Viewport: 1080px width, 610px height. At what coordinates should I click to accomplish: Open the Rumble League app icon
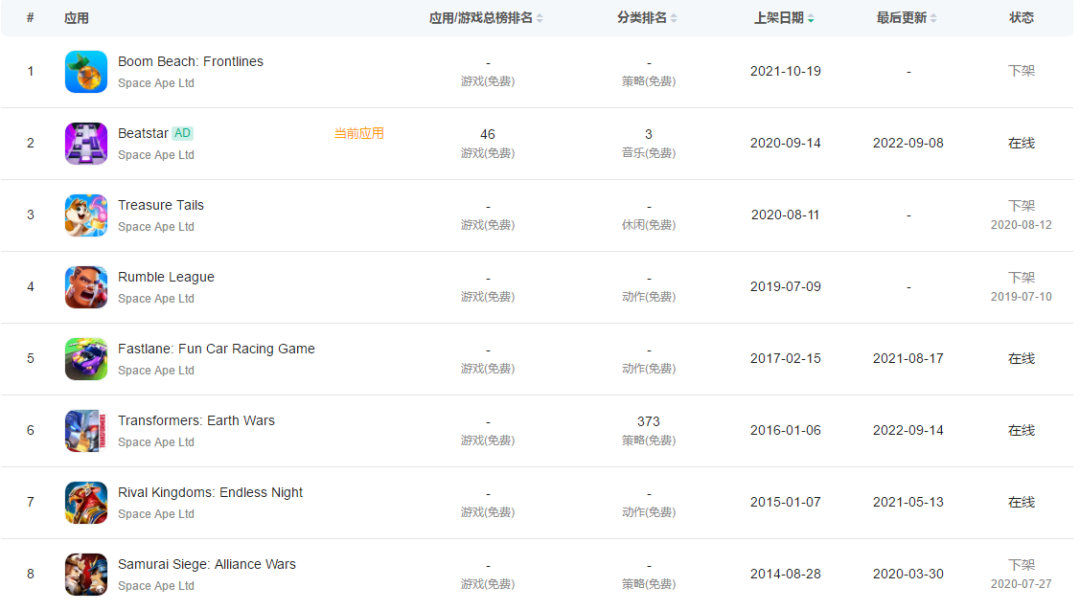[x=86, y=287]
